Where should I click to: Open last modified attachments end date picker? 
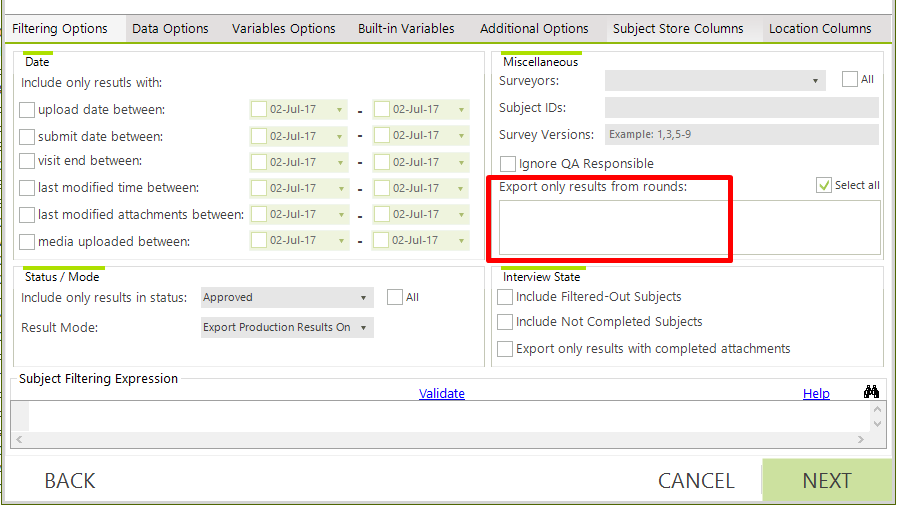[462, 215]
